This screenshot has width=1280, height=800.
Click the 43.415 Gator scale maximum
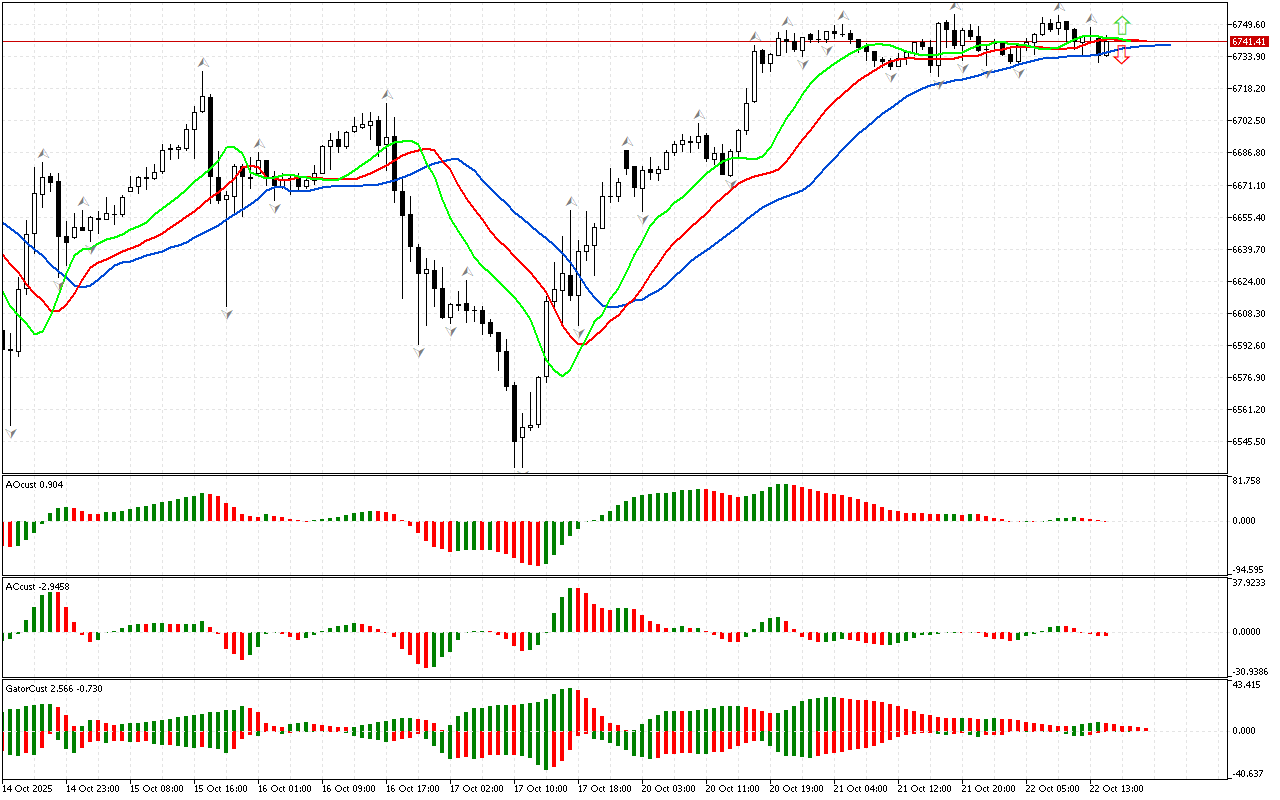[x=1247, y=685]
